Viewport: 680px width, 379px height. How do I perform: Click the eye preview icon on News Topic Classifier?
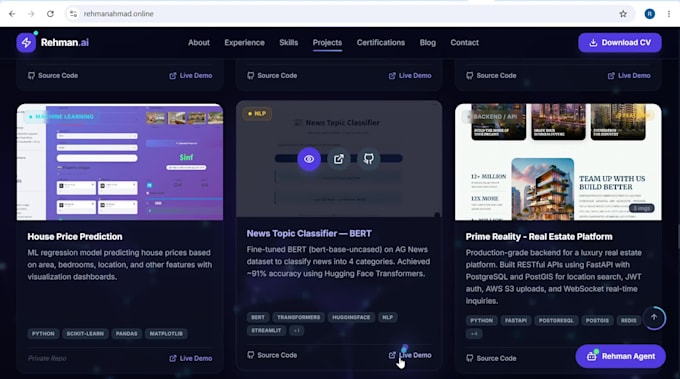[x=309, y=159]
